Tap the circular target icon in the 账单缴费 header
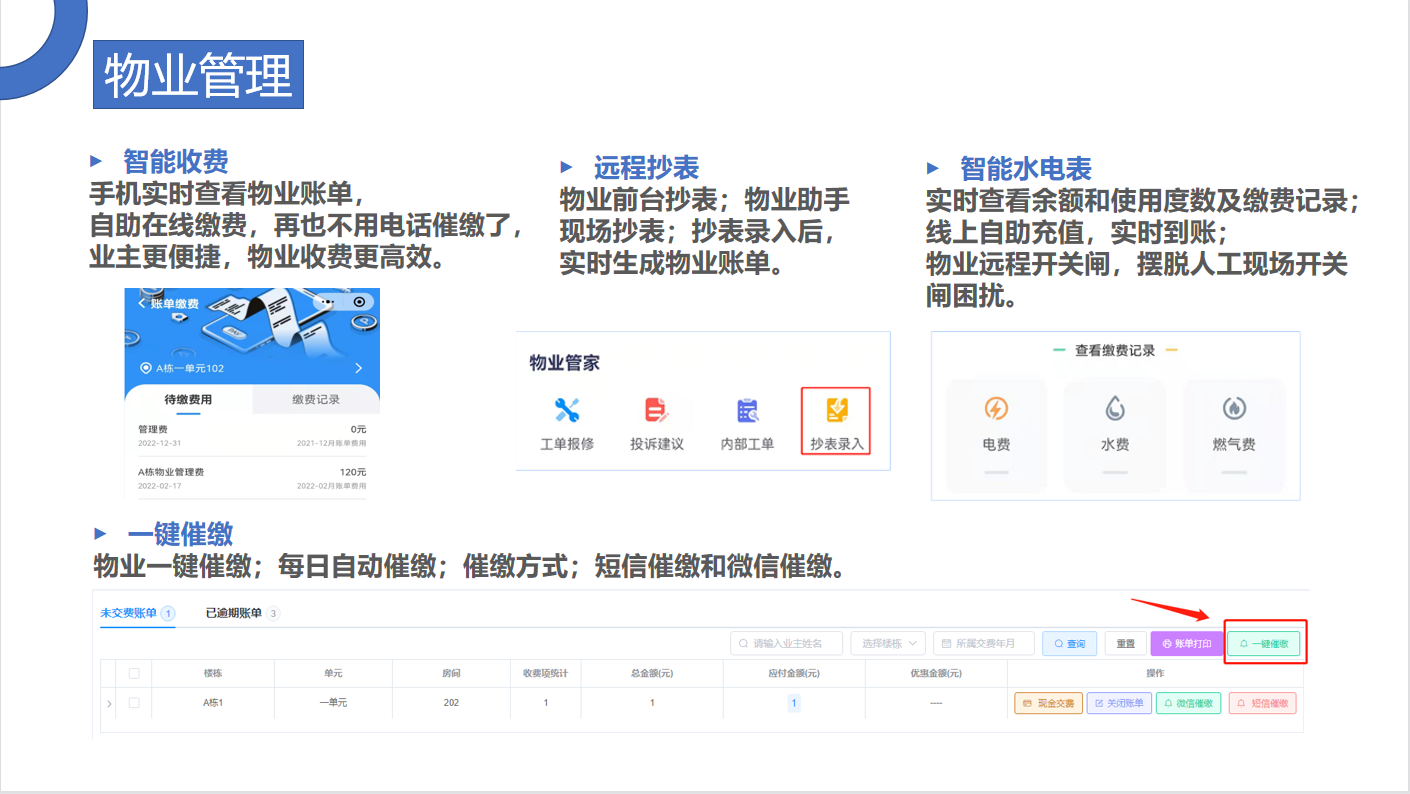This screenshot has height=794, width=1410. 358,302
